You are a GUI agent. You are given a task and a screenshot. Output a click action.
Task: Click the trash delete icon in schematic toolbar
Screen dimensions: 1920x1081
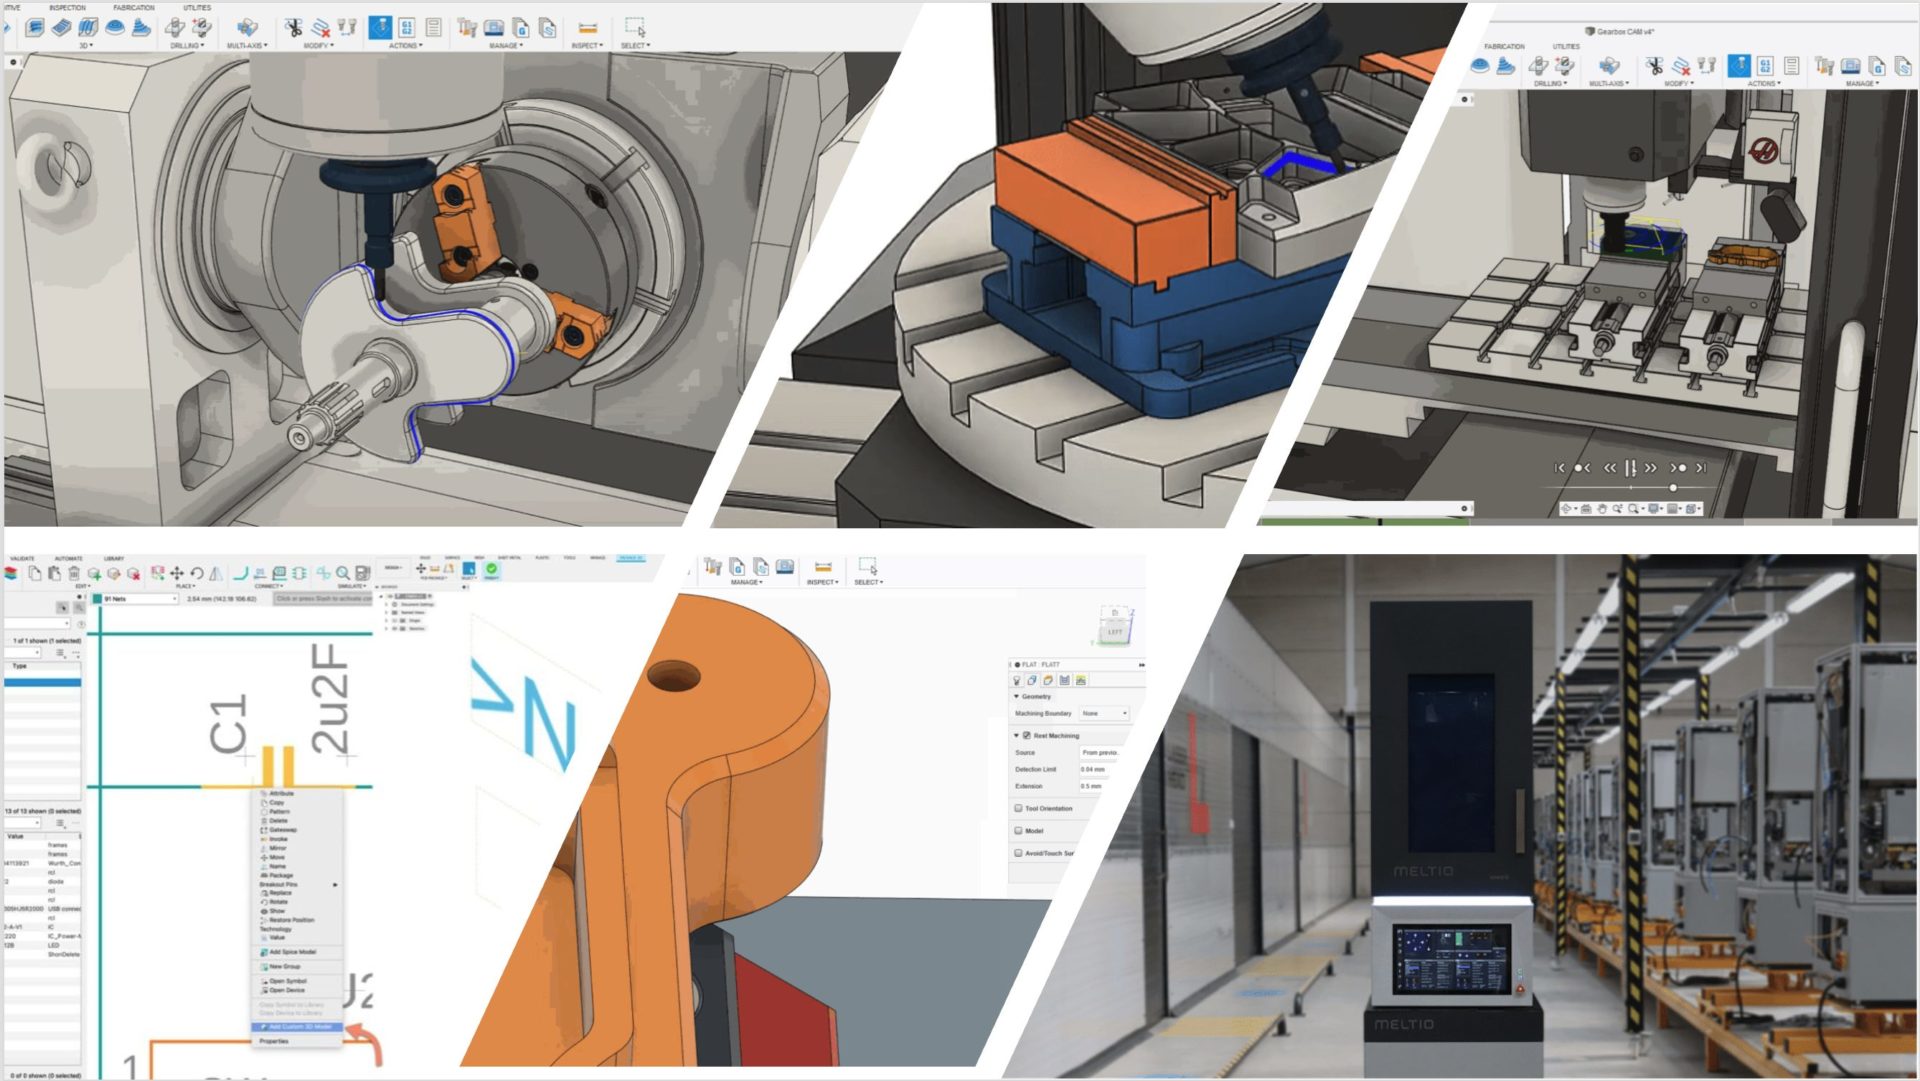click(74, 573)
